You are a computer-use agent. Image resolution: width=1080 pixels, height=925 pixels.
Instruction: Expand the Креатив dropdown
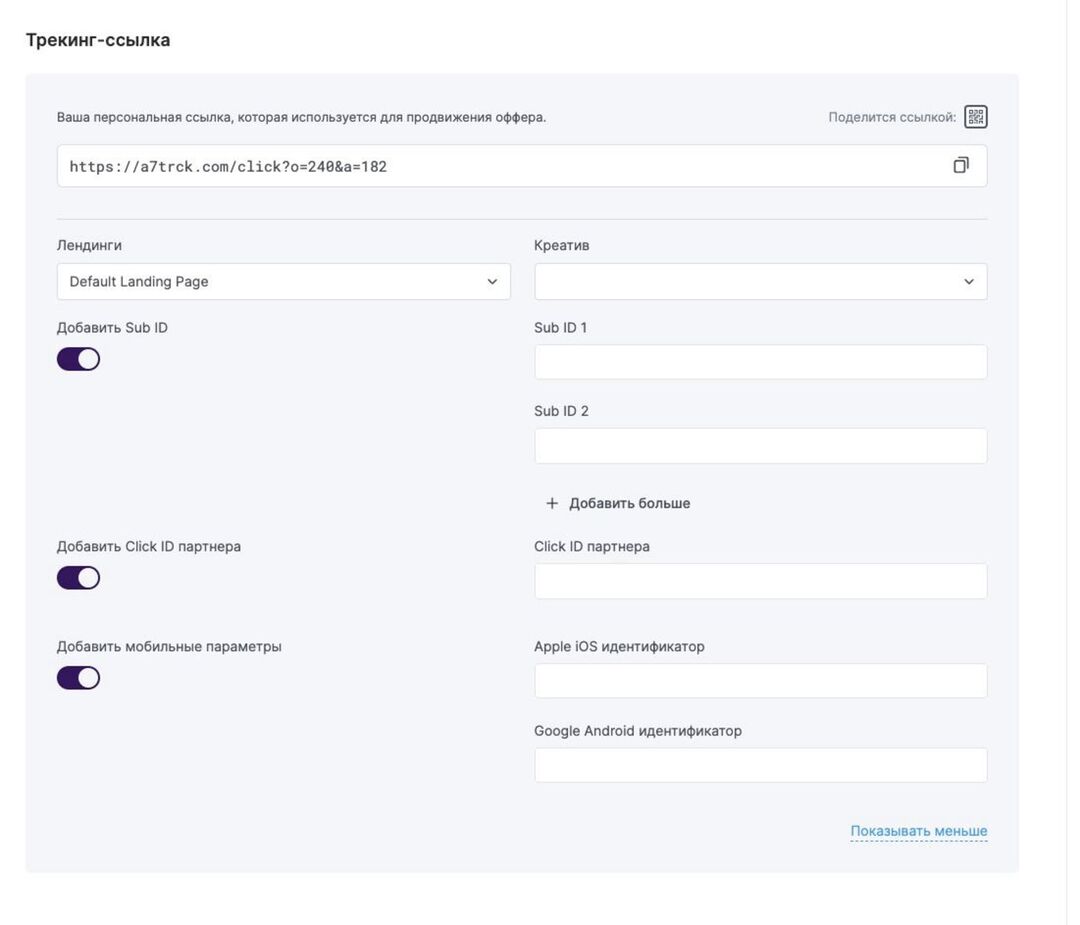click(760, 281)
